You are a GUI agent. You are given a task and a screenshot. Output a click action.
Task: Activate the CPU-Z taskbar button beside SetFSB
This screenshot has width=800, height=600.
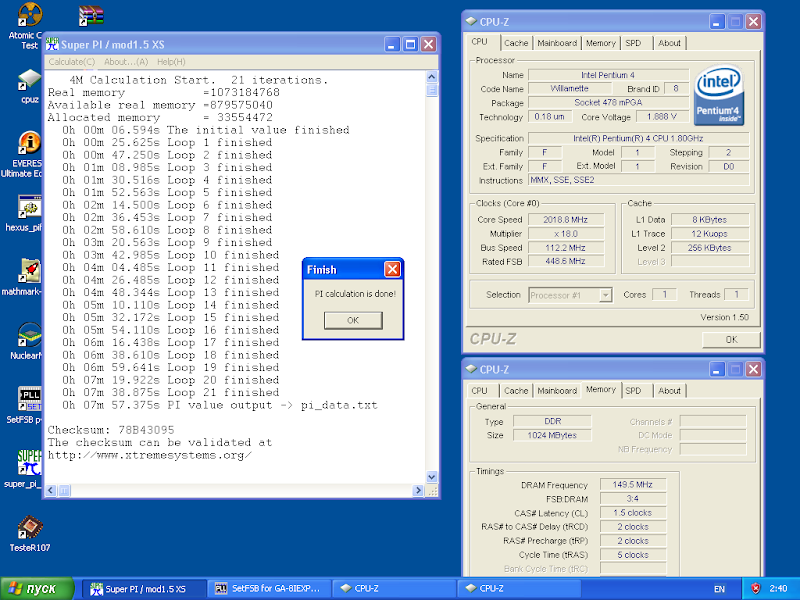(394, 589)
